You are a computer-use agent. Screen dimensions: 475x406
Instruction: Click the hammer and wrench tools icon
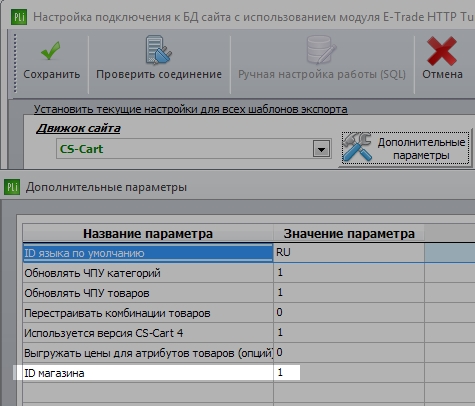358,147
